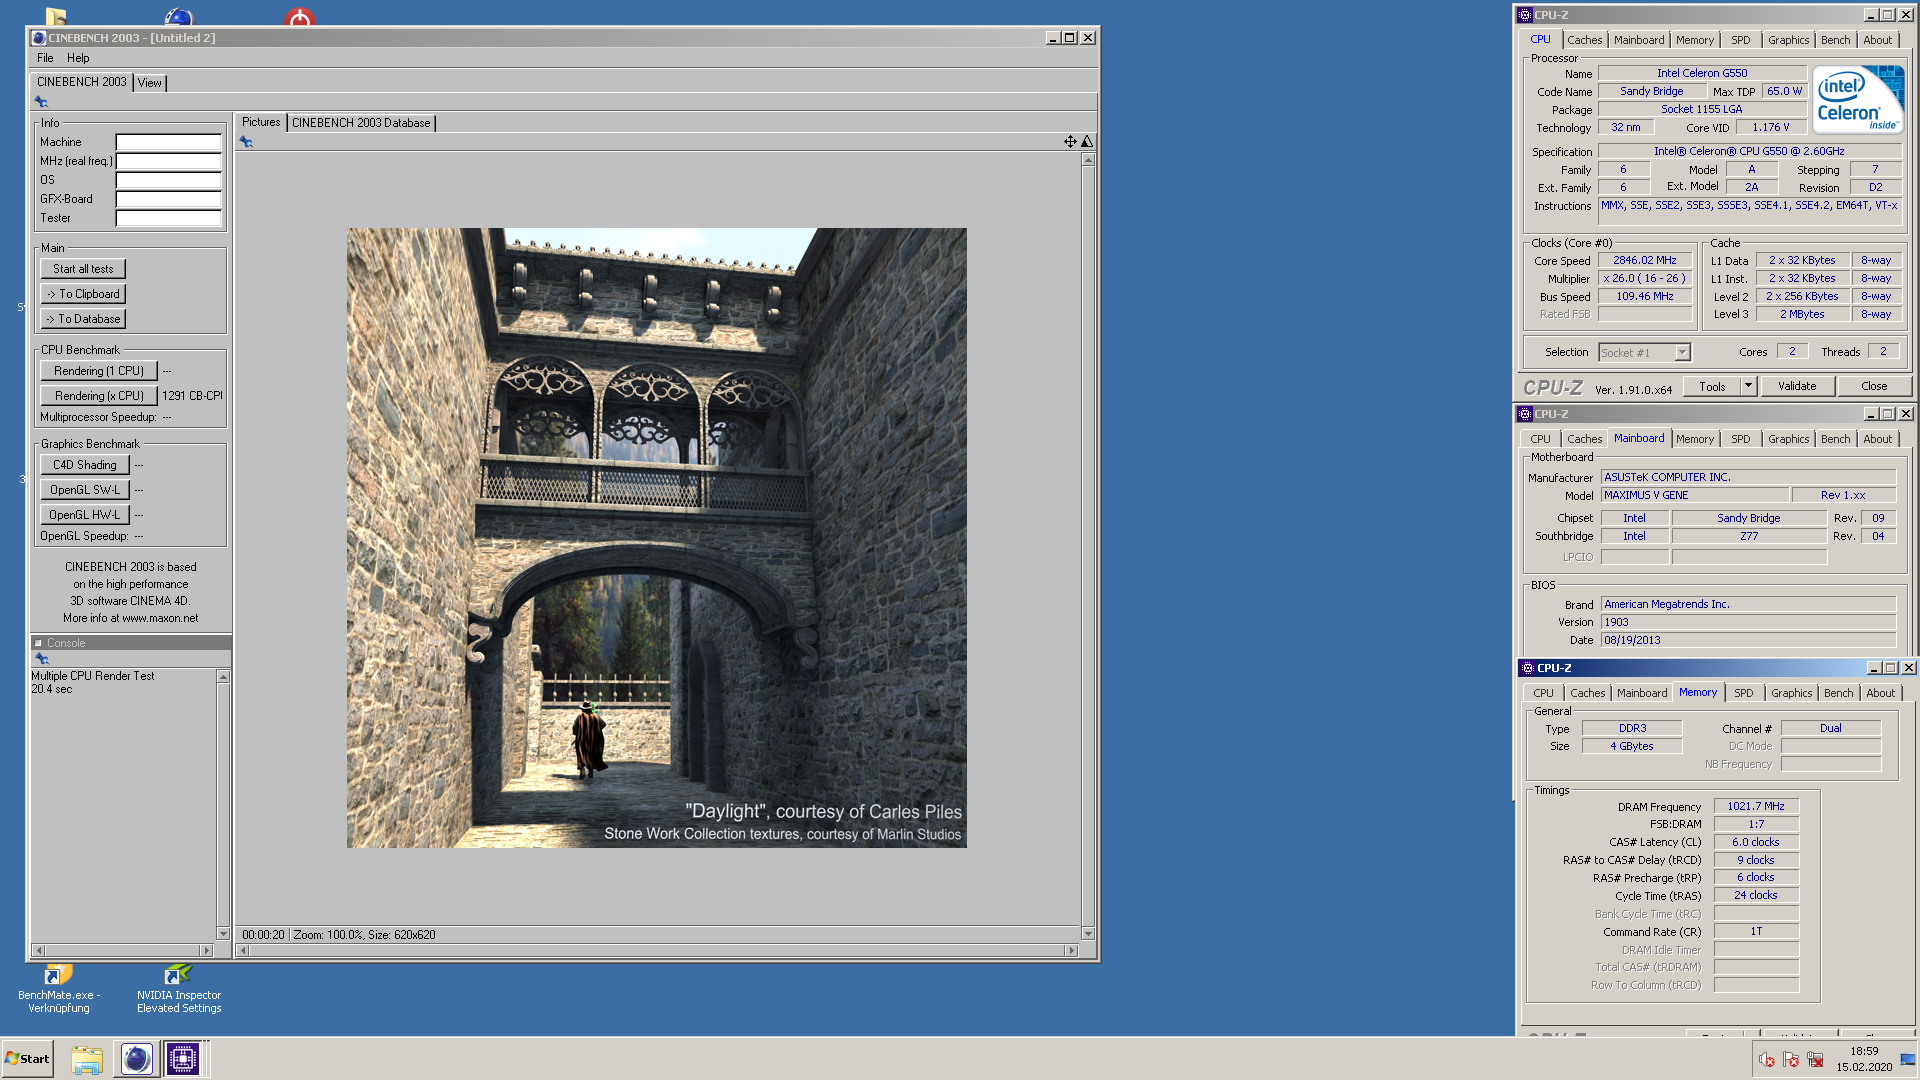This screenshot has width=1920, height=1080.
Task: Click the icon in the top CPU-Z title bar
Action: pyautogui.click(x=1525, y=15)
